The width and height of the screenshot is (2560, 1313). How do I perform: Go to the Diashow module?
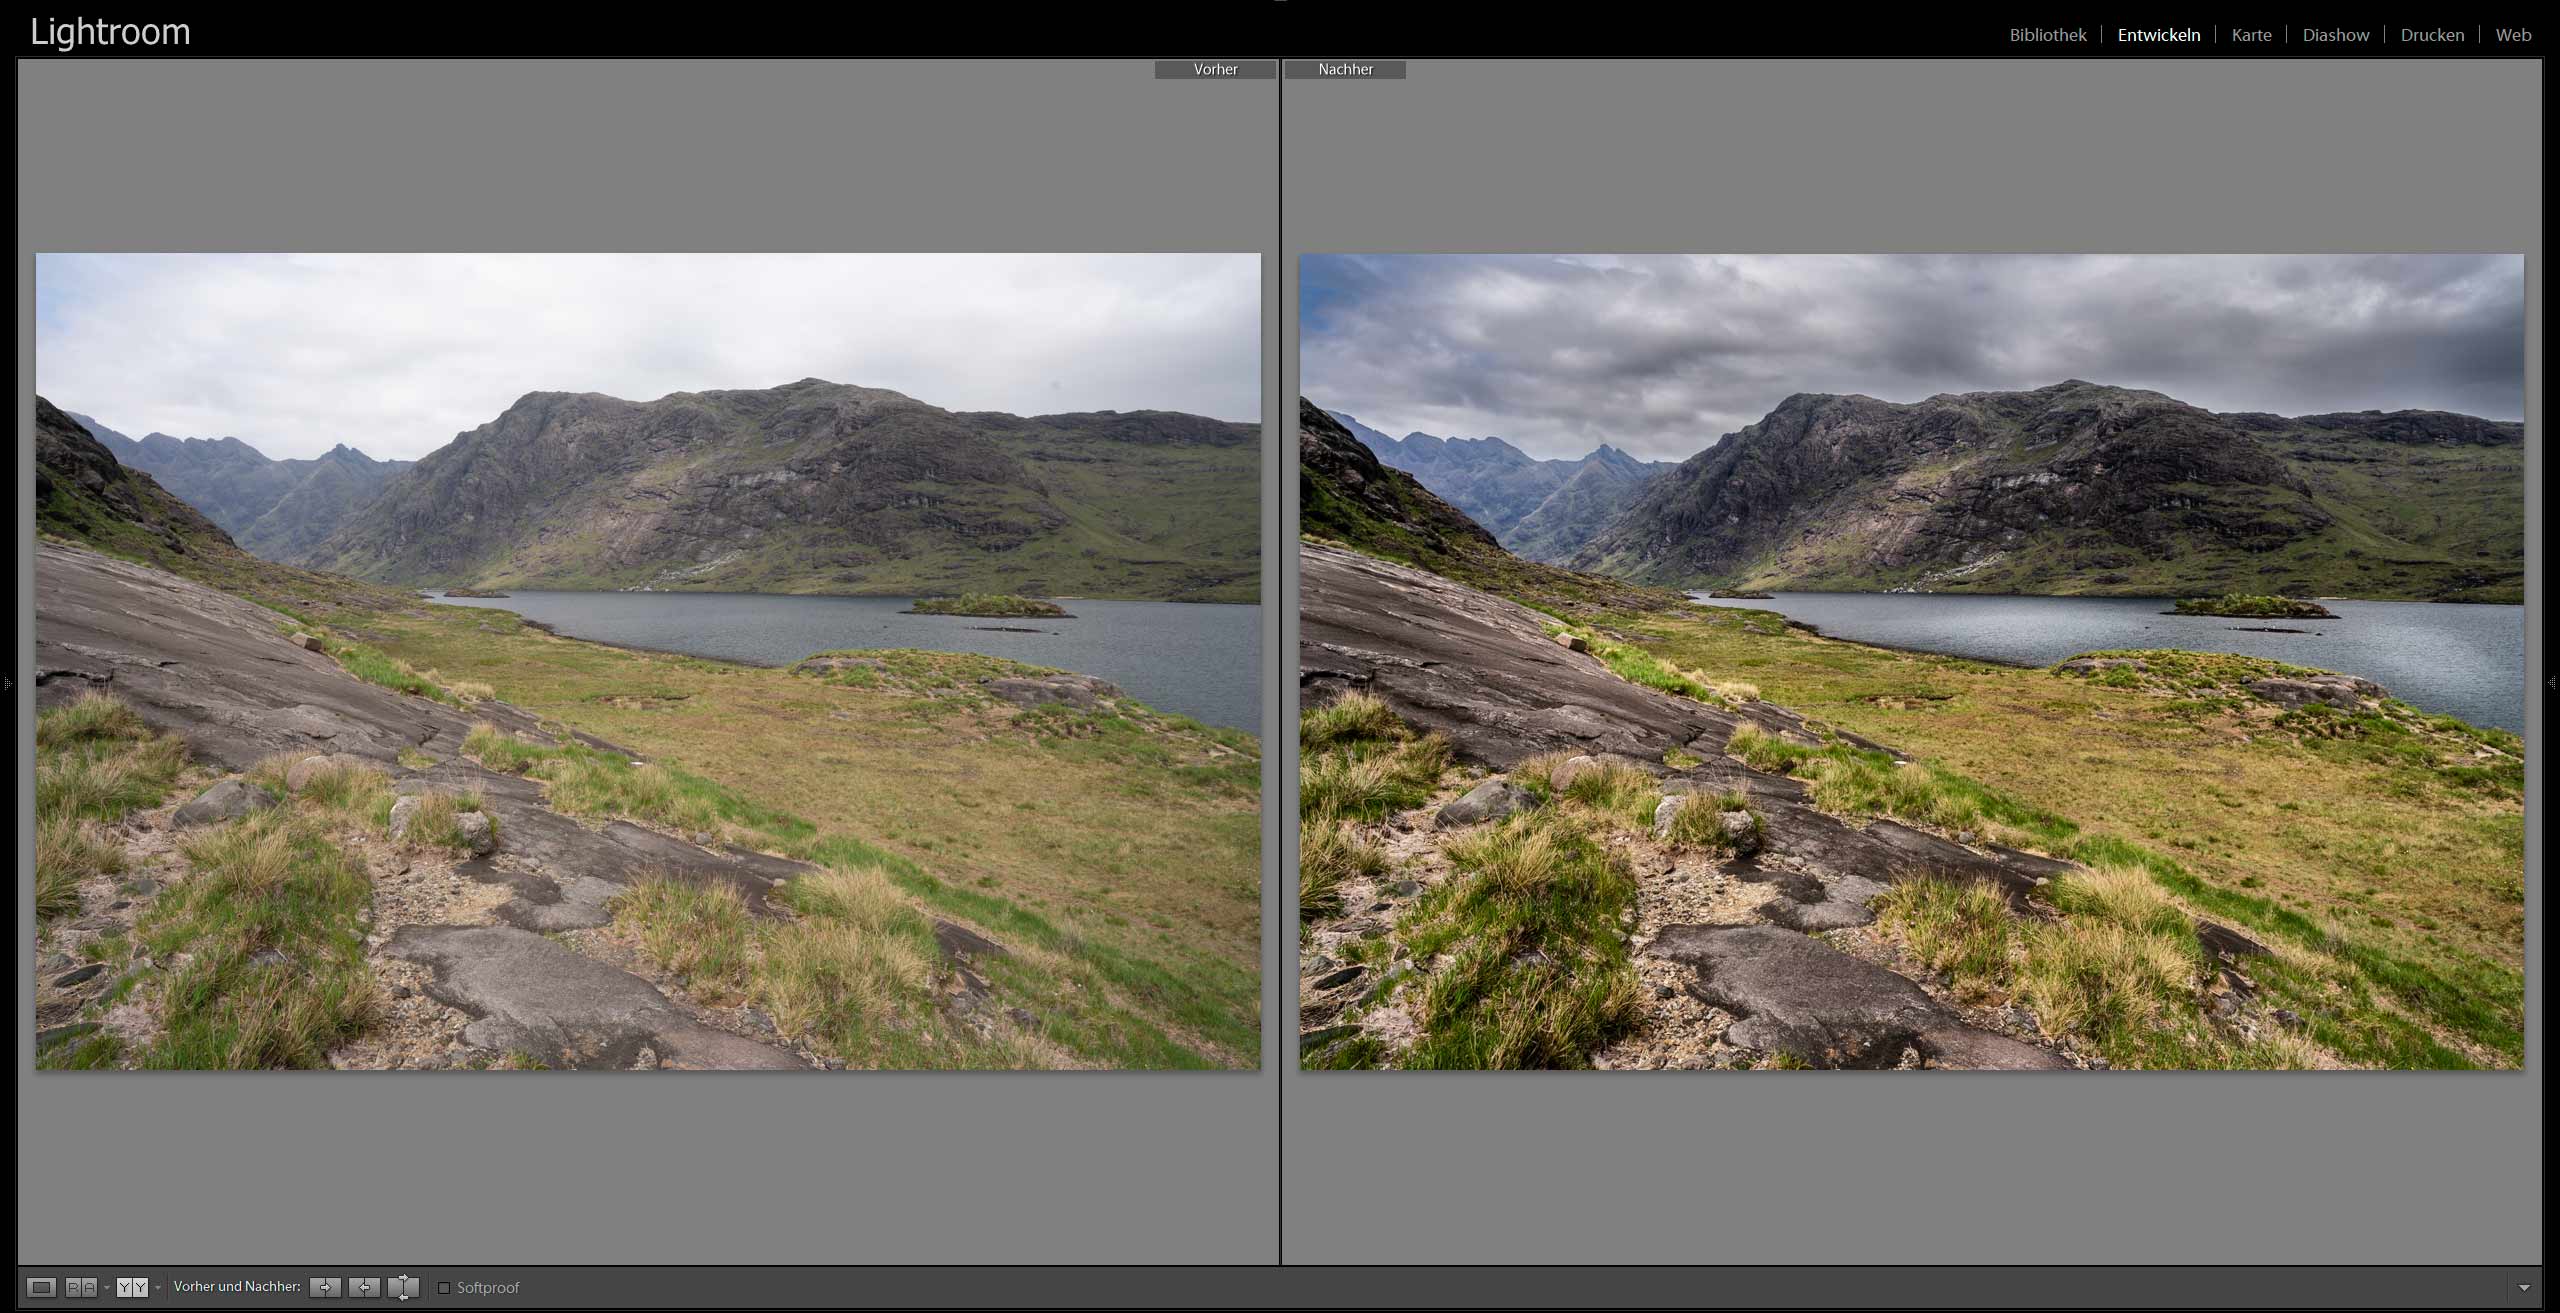[x=2335, y=35]
